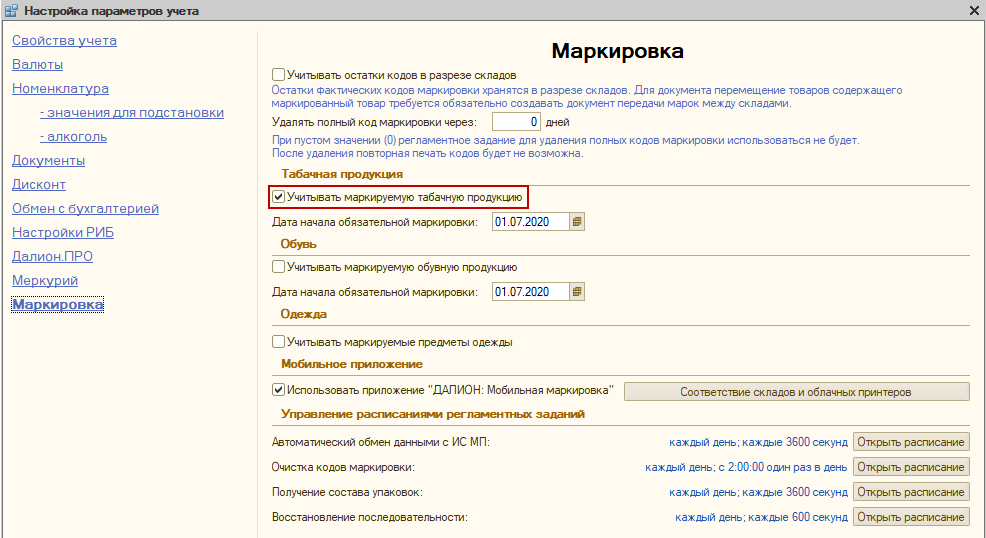Viewport: 986px width, 538px height.
Task: Click the 'Табачная продукция' group heading
Action: 342,174
